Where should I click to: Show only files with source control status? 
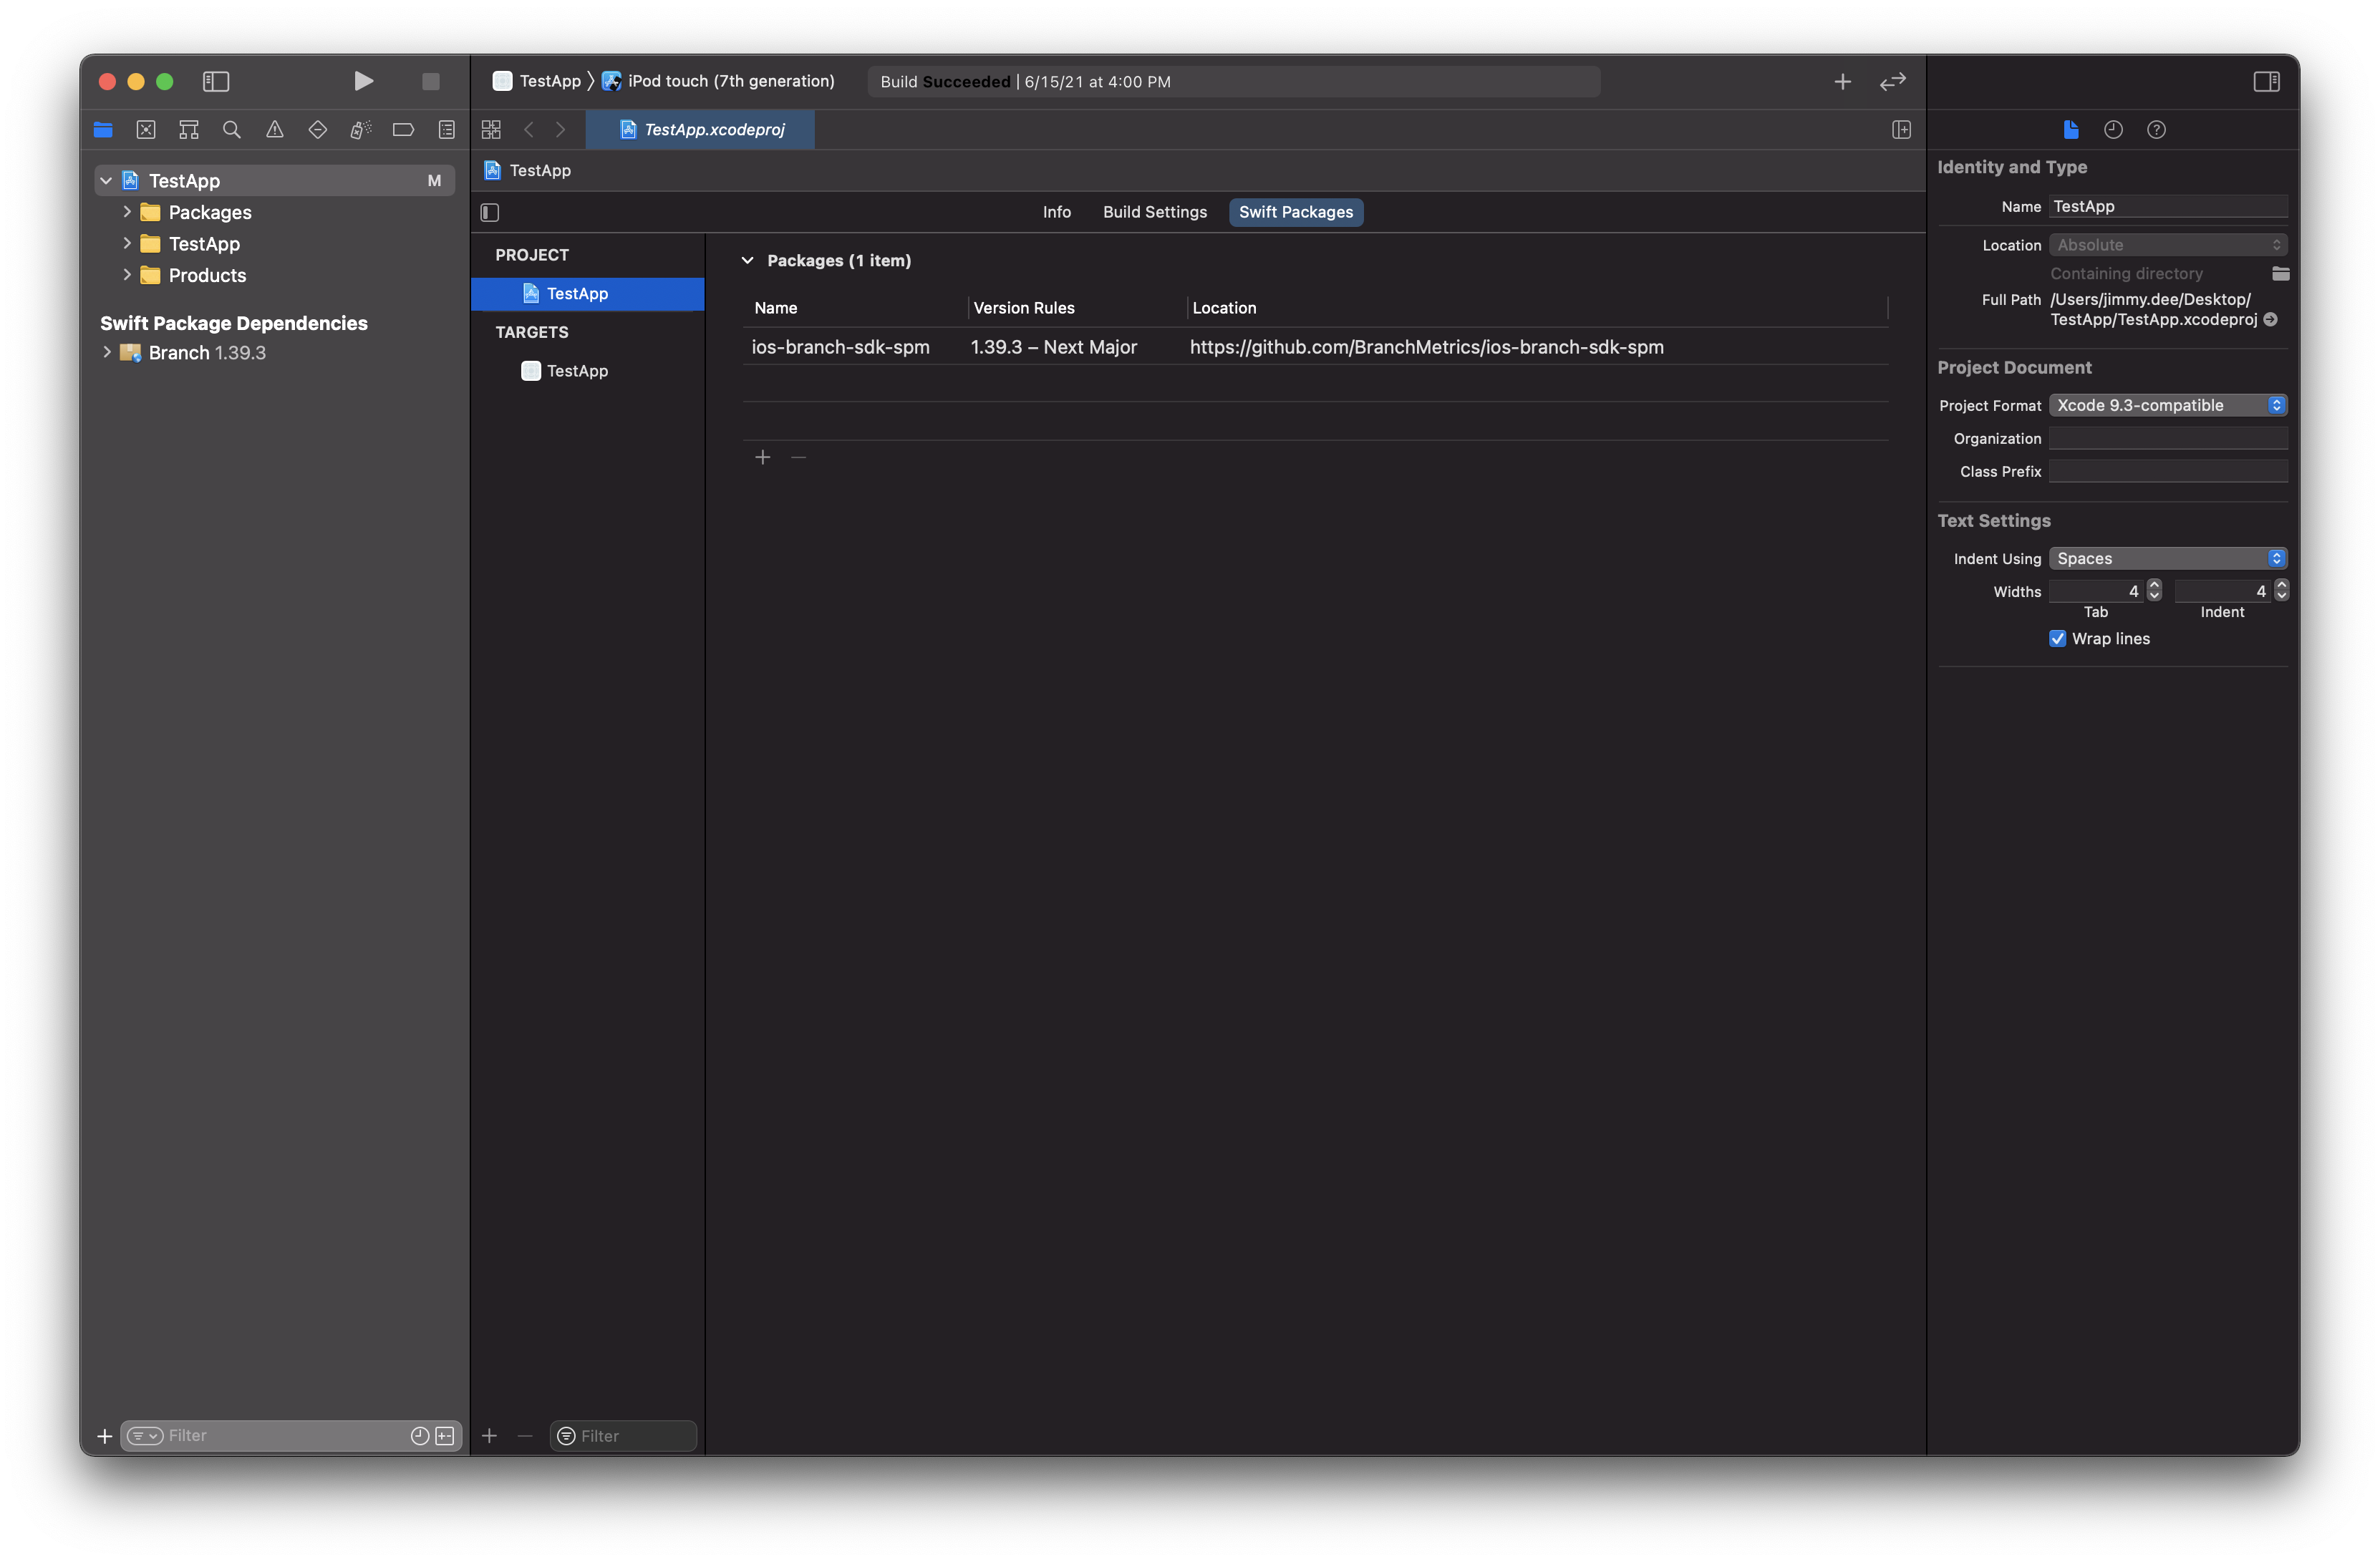[x=445, y=1435]
